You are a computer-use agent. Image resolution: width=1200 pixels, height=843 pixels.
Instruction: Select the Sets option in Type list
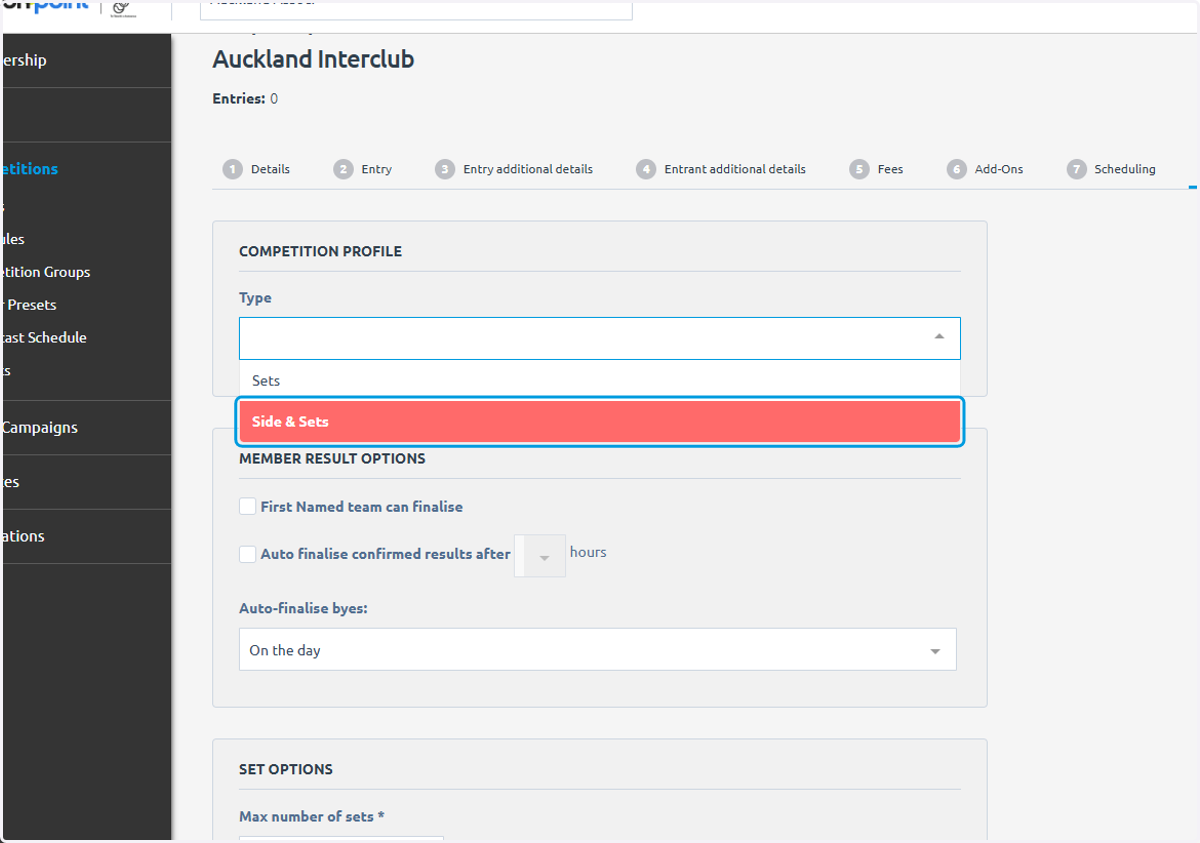600,381
